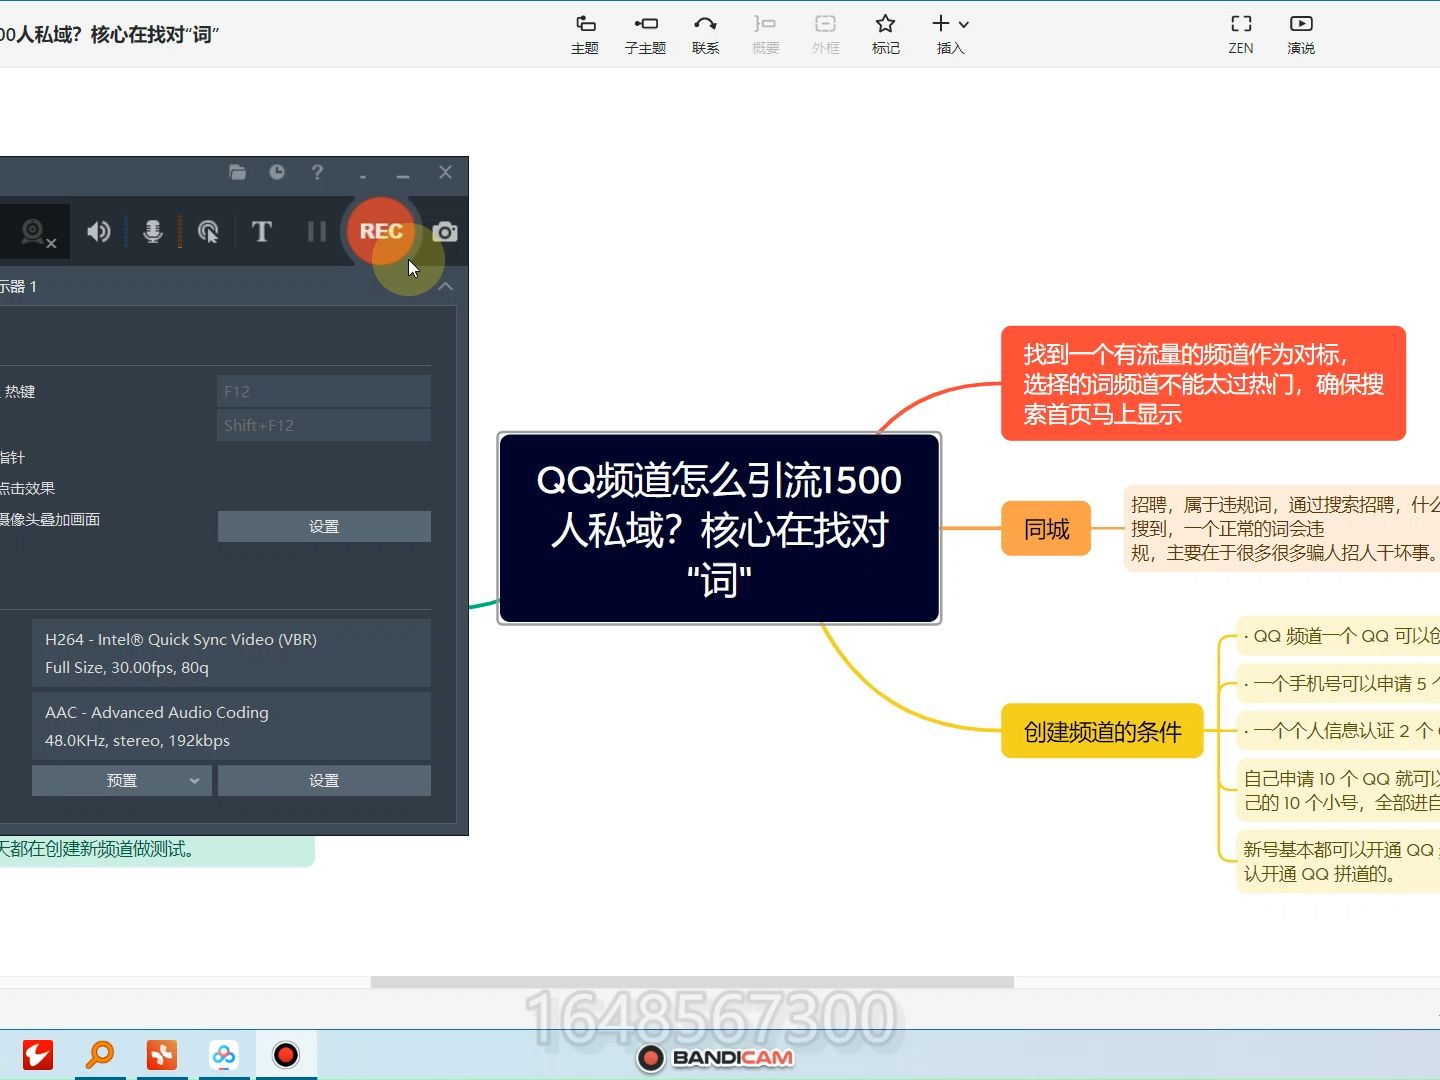Screen dimensions: 1440x1080
Task: Click document title 核心在找对"词"
Action: [x=155, y=35]
